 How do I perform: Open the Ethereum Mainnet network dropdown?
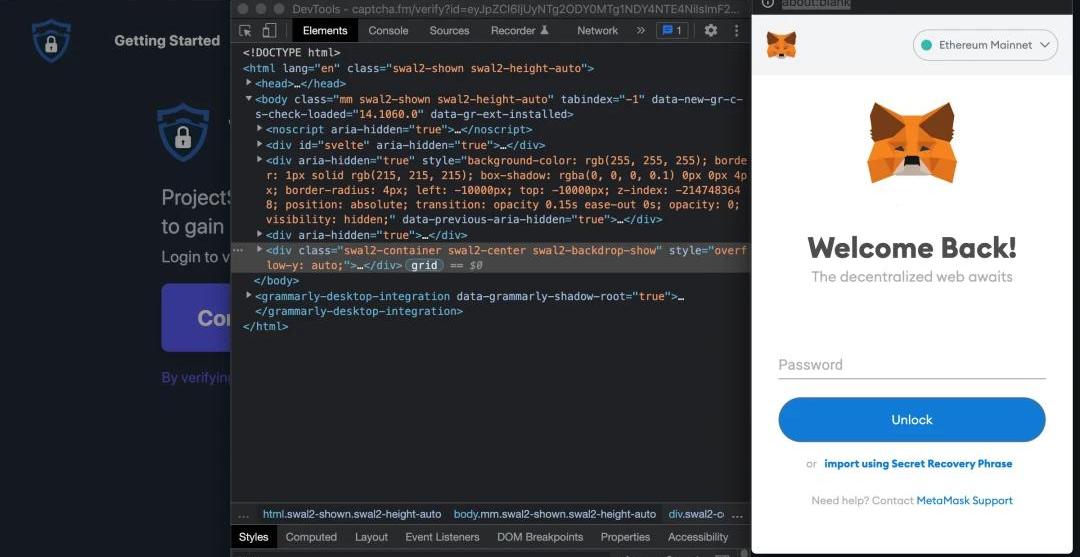tap(985, 45)
